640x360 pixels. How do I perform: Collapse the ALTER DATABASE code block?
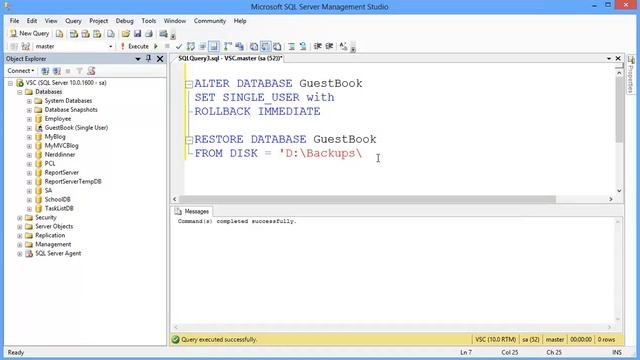point(189,84)
